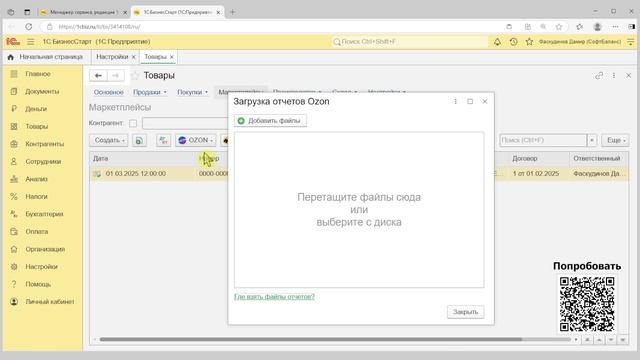Open the Сотрудники sidebar section
Image resolution: width=640 pixels, height=360 pixels.
pyautogui.click(x=43, y=162)
